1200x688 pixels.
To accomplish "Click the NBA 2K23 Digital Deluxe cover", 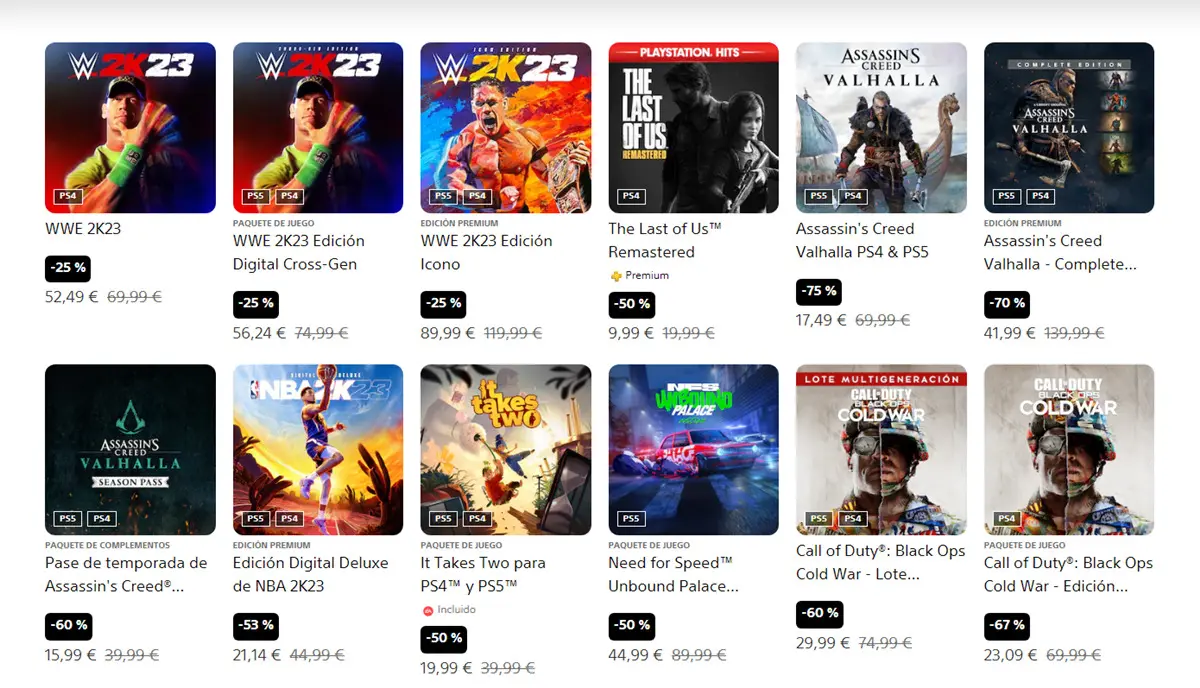I will [x=318, y=449].
